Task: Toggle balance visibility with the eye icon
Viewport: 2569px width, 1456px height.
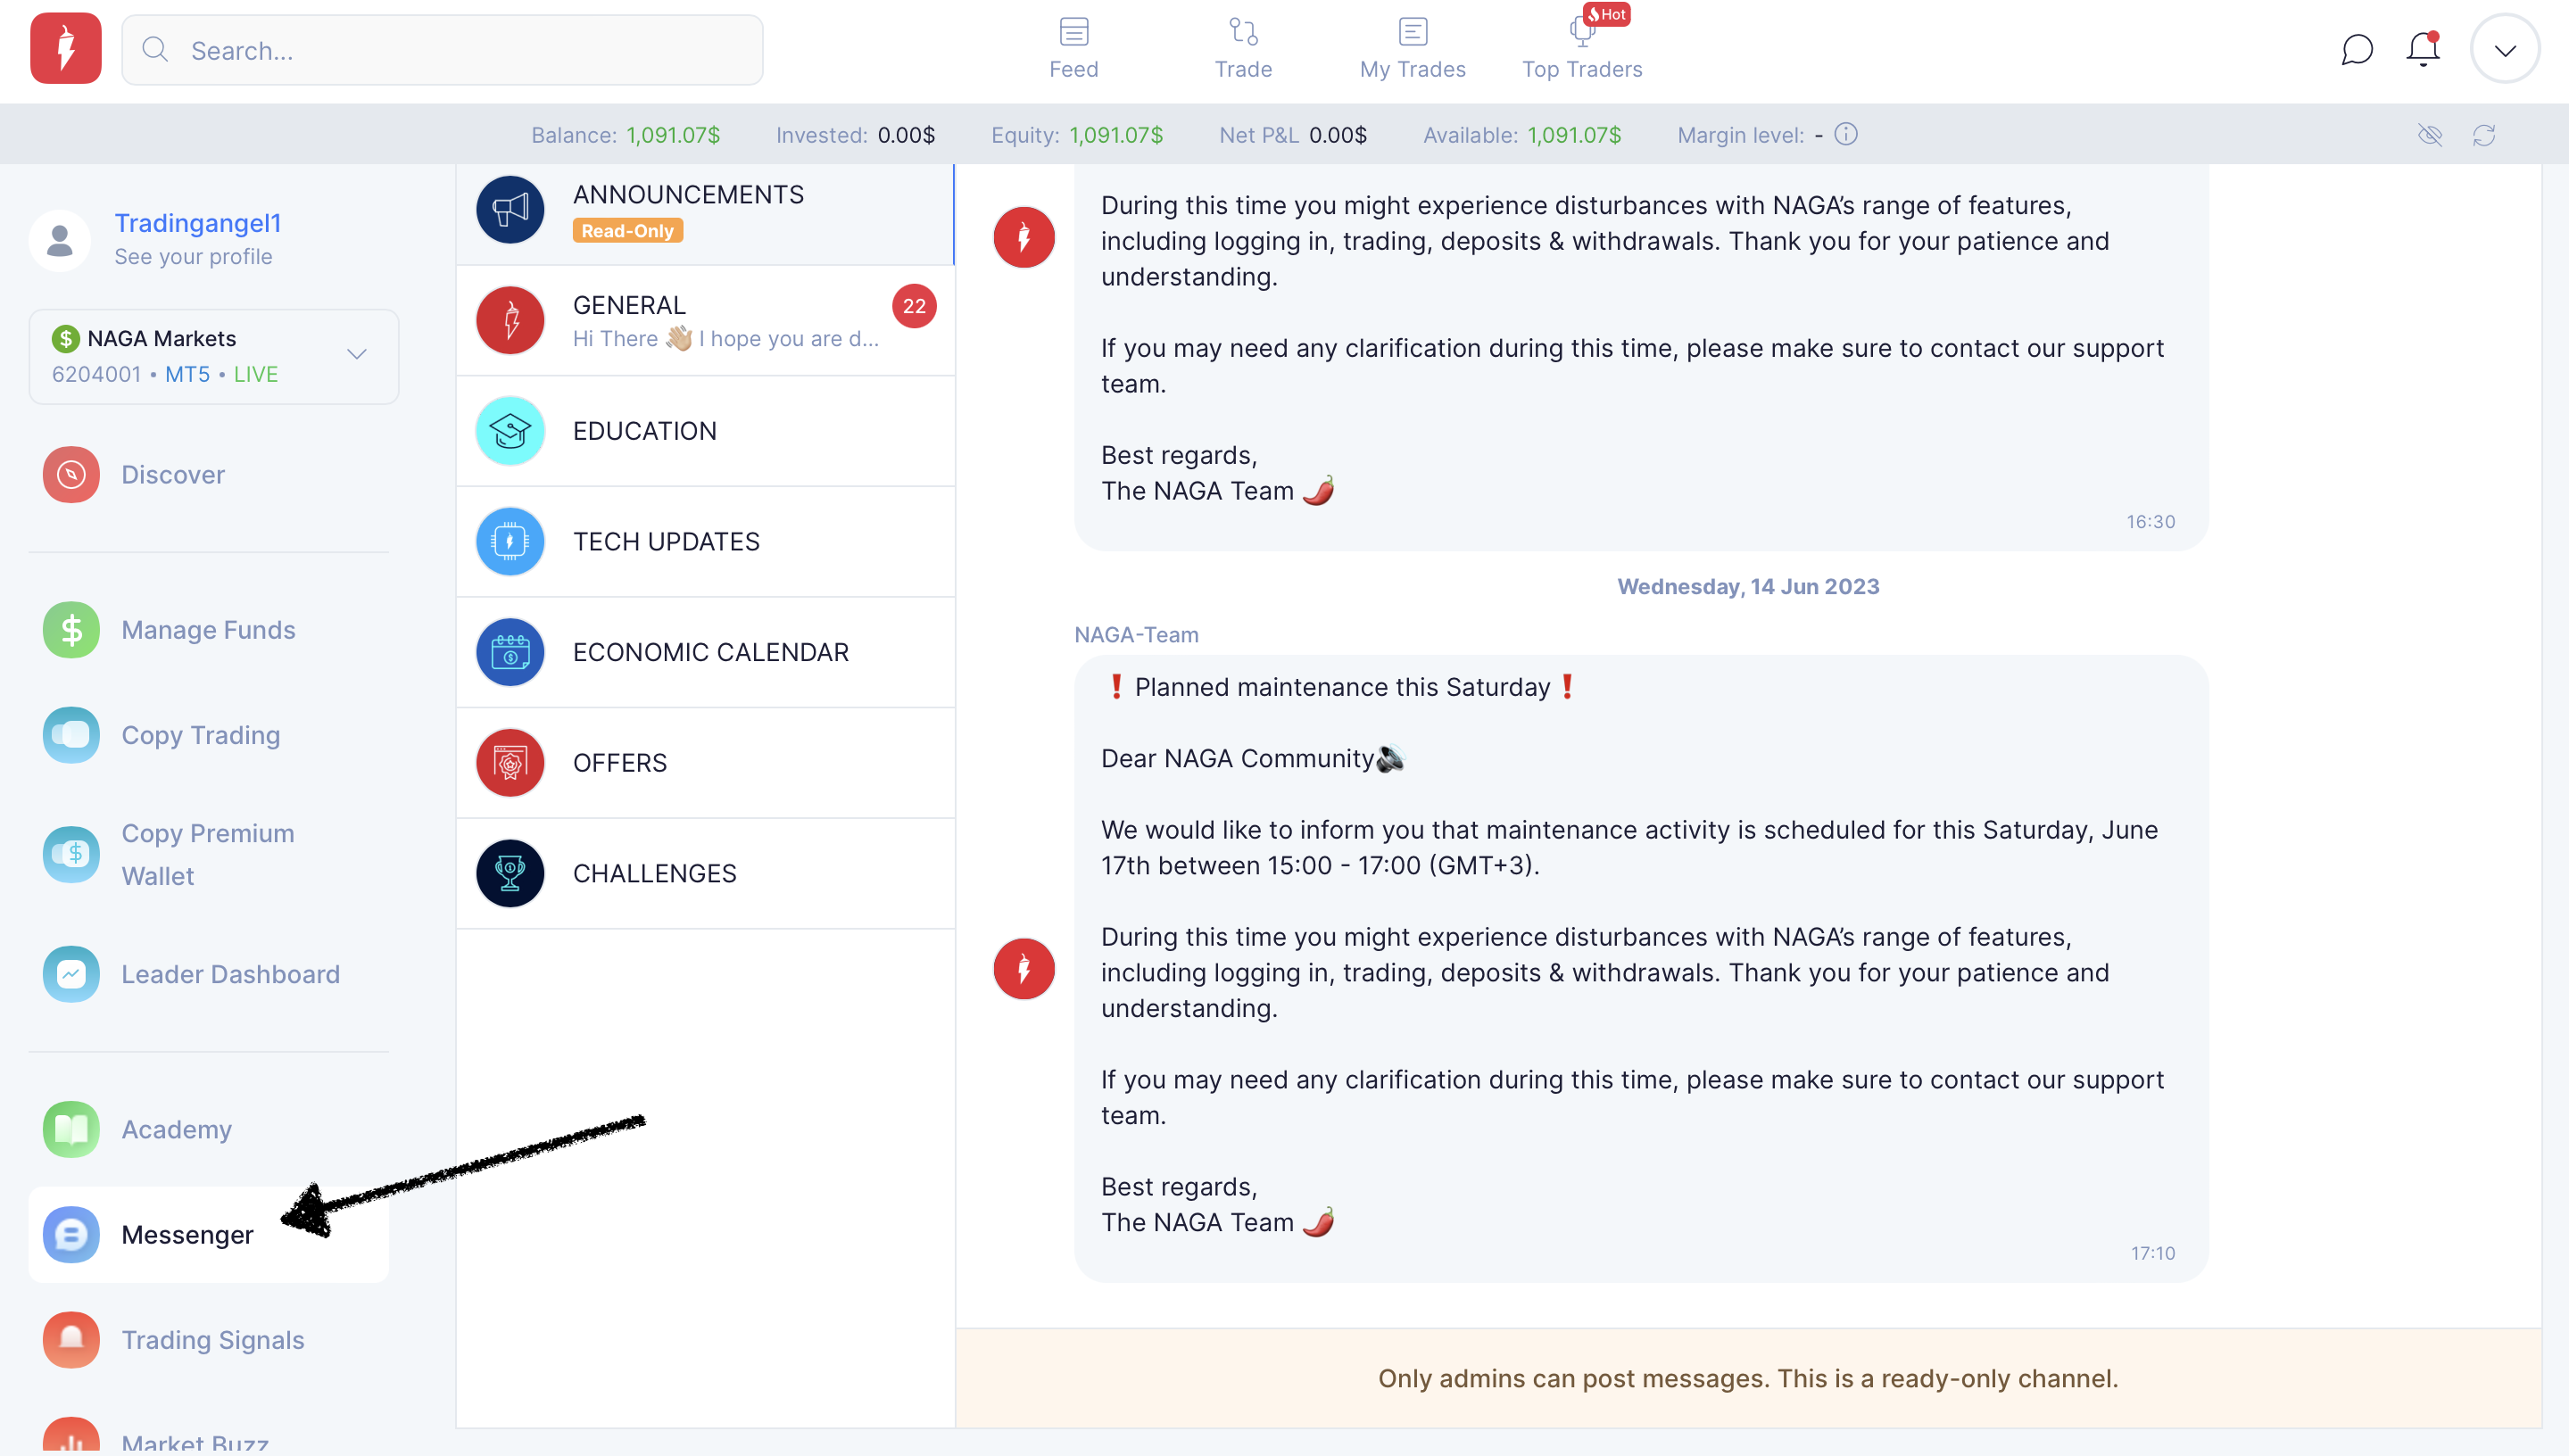Action: point(2430,134)
